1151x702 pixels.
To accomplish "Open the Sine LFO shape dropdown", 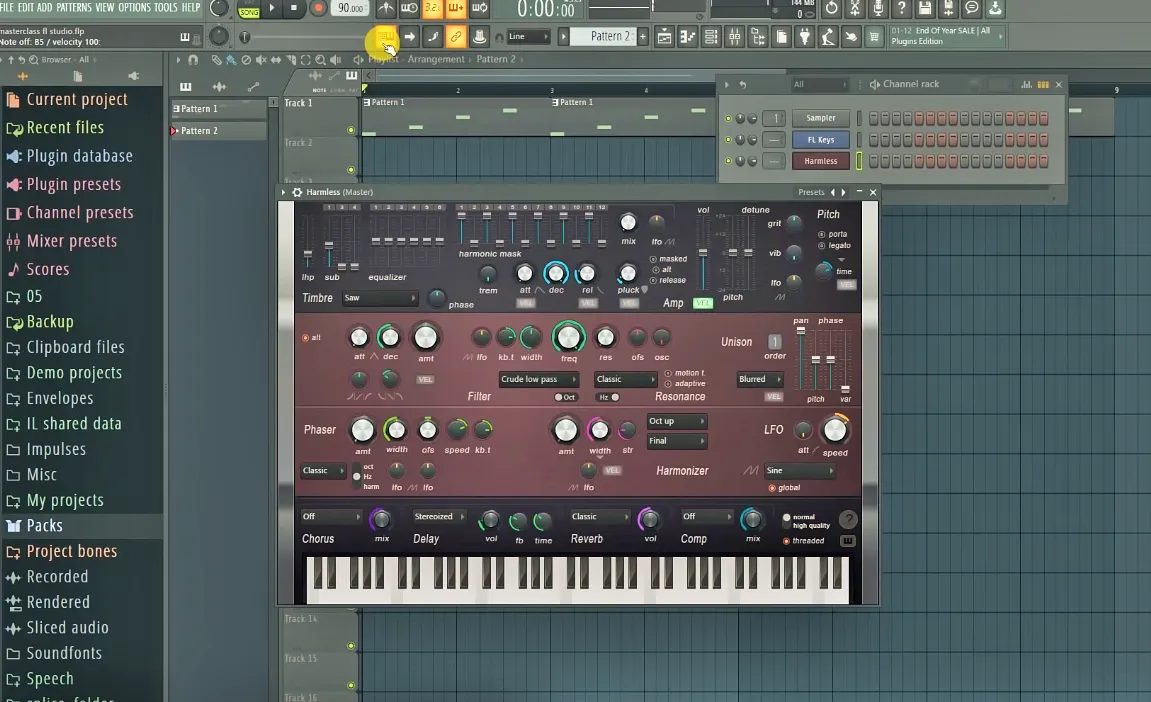I will [x=799, y=471].
